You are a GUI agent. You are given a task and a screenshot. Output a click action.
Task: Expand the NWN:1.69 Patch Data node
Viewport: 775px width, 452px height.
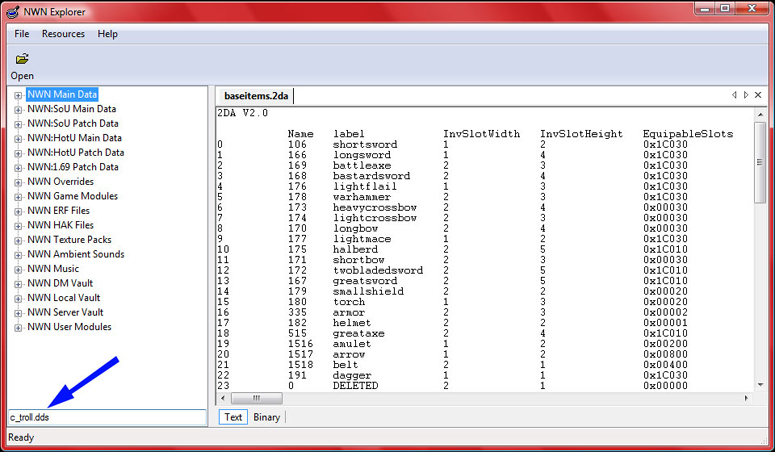click(x=18, y=168)
